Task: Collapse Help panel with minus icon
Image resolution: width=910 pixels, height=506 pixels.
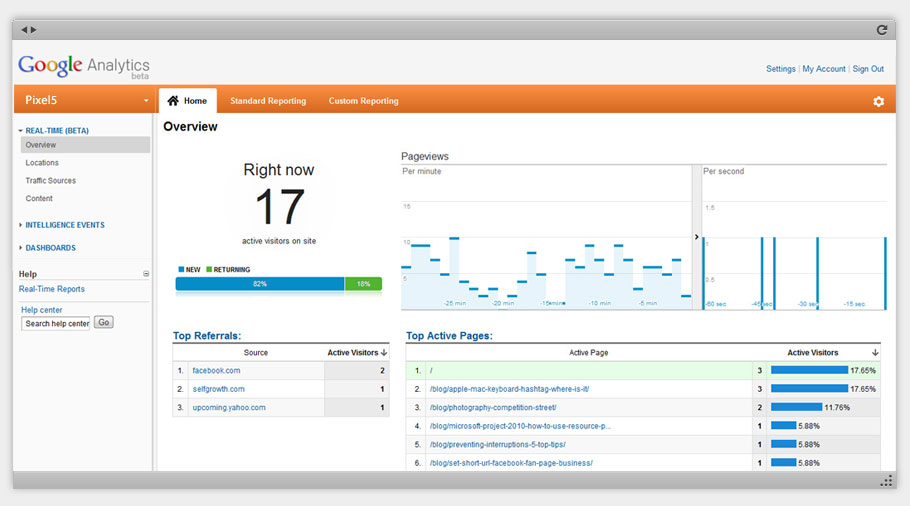Action: 146,273
